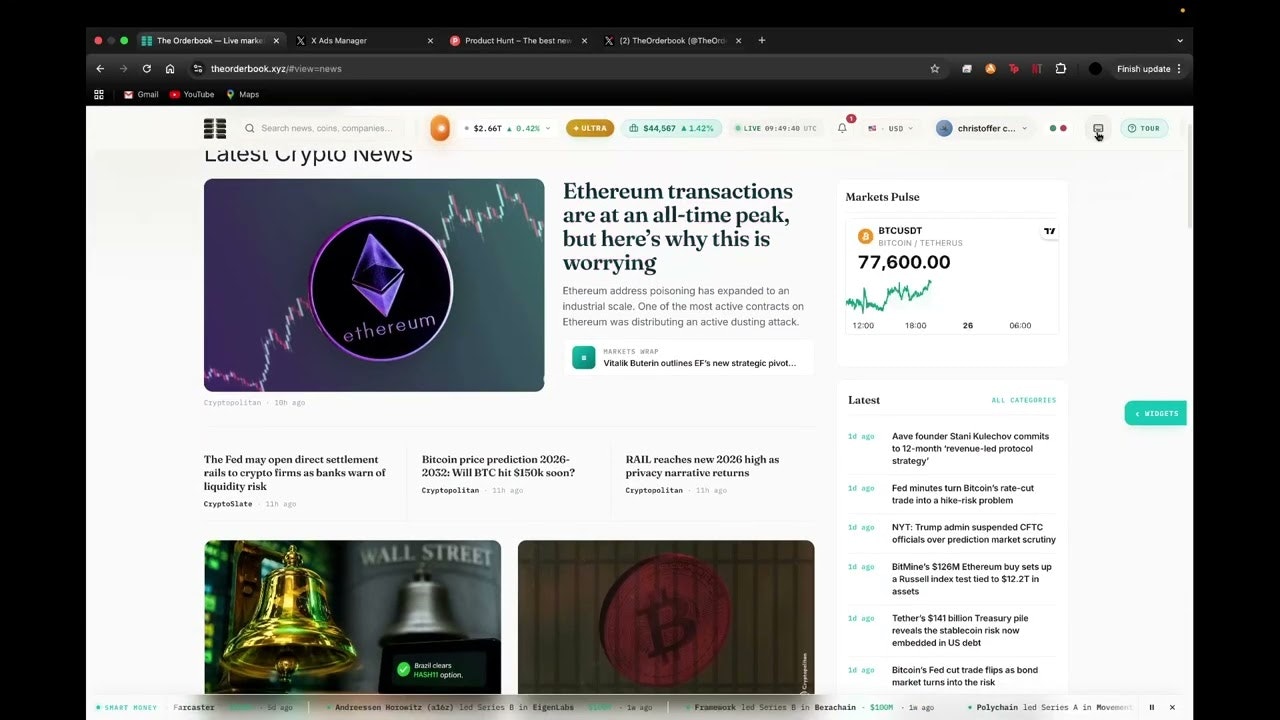
Task: Switch to the TheOrderbook X profile tab
Action: 671,40
